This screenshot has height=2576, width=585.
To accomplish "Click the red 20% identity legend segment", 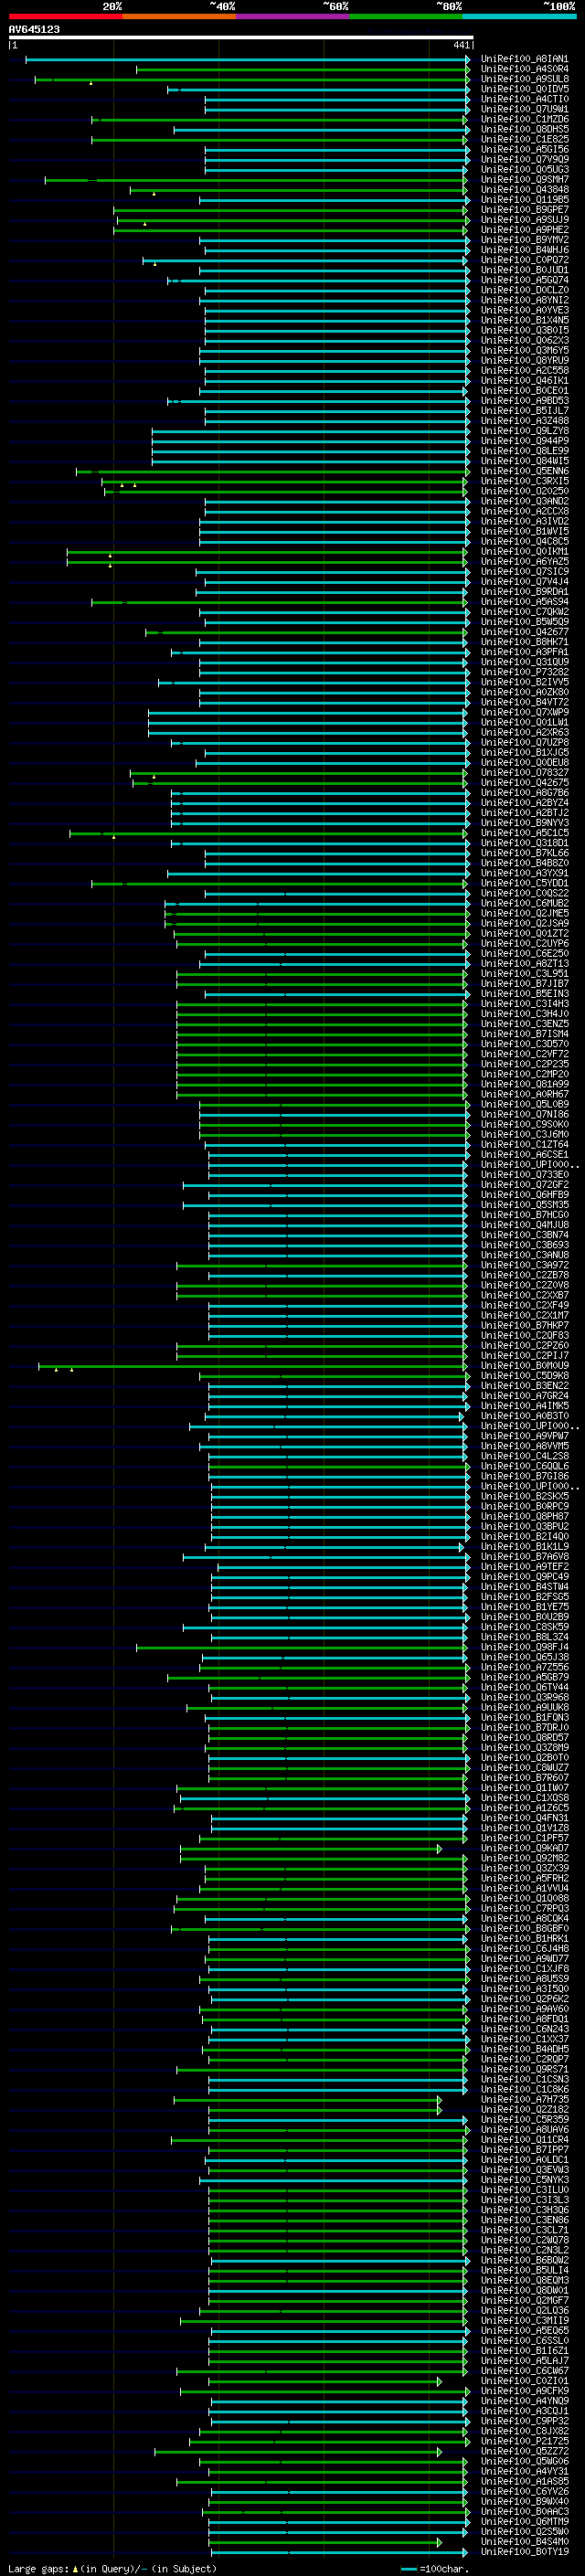I will 65,16.
